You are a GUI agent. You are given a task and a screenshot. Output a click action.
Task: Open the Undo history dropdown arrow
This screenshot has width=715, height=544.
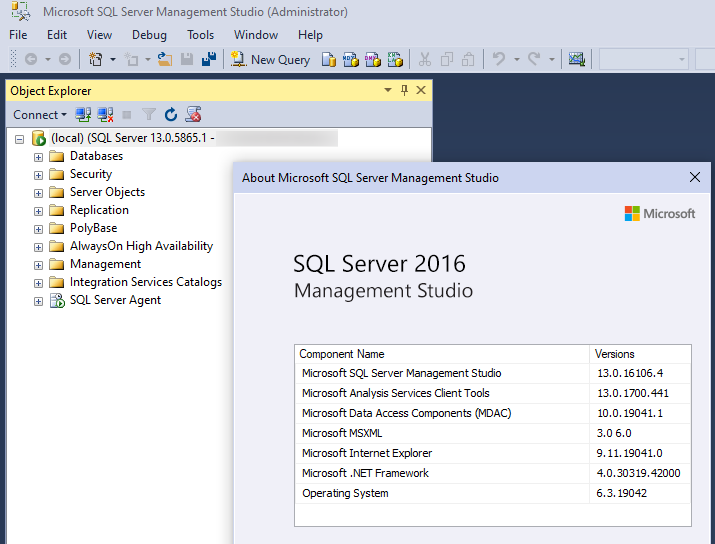[517, 59]
